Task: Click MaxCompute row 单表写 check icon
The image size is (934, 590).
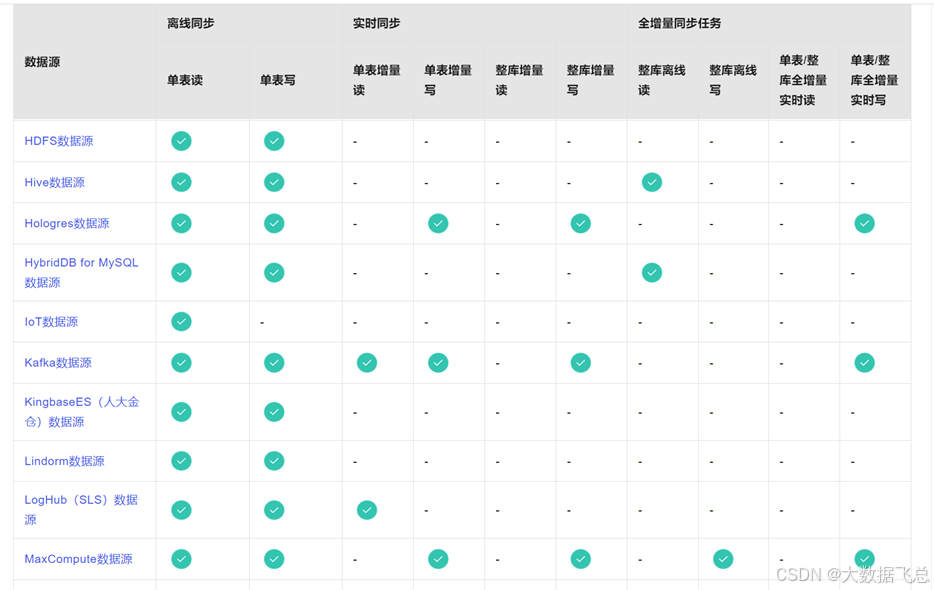Action: pos(274,559)
